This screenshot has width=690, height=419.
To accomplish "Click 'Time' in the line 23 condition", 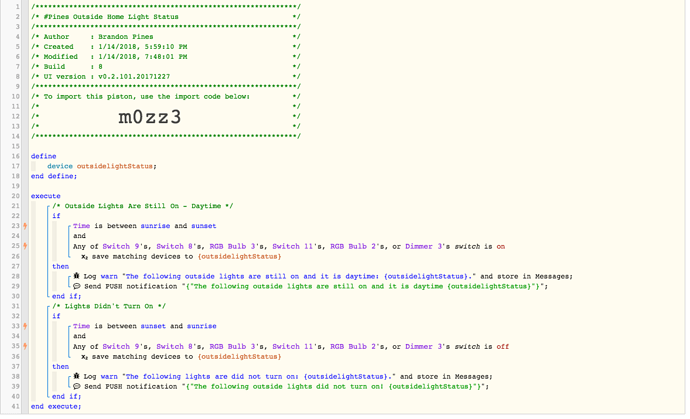I will [81, 226].
